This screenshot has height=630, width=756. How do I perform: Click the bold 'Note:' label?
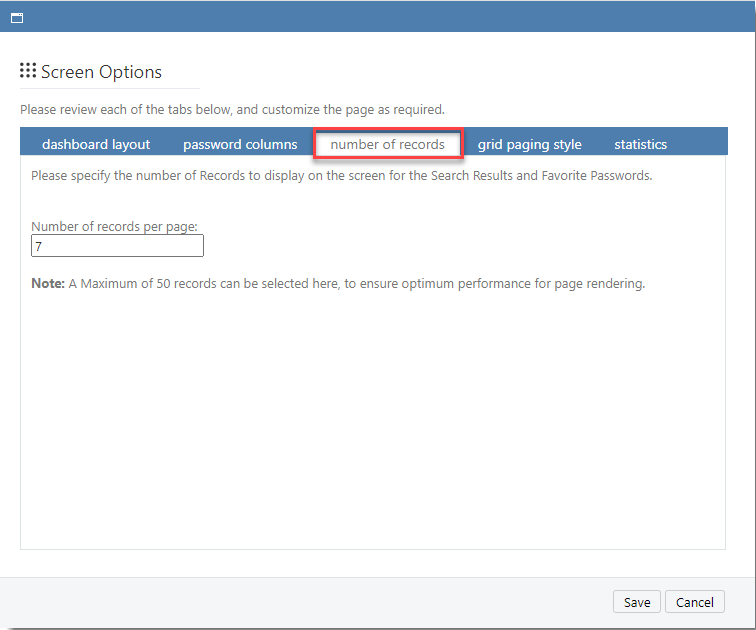tap(48, 283)
